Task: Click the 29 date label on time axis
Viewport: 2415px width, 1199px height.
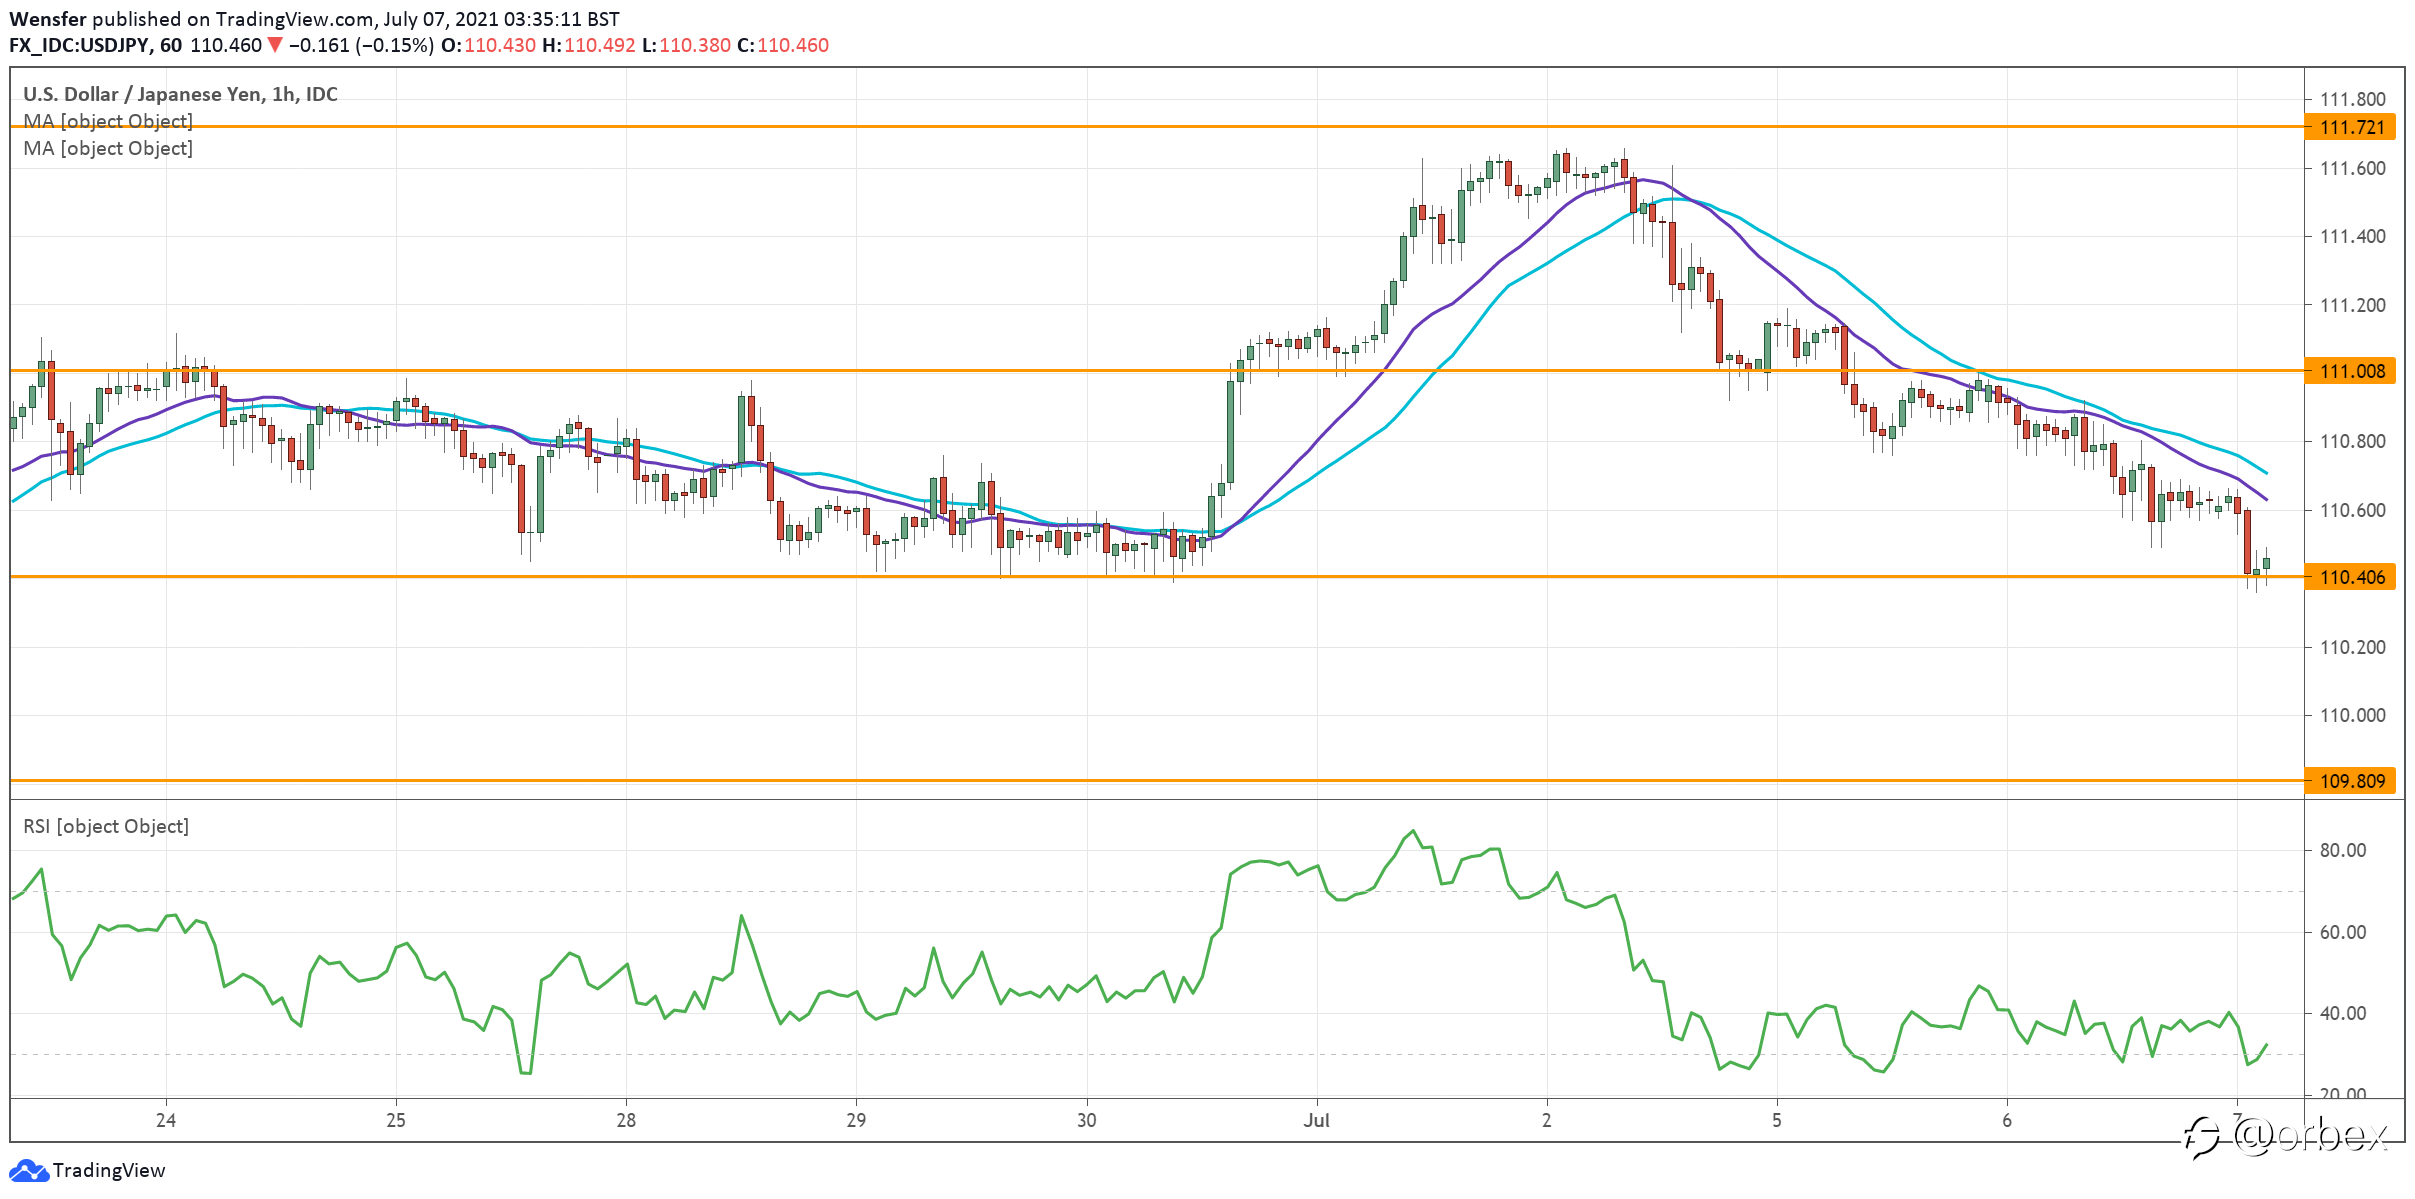Action: pos(856,1120)
